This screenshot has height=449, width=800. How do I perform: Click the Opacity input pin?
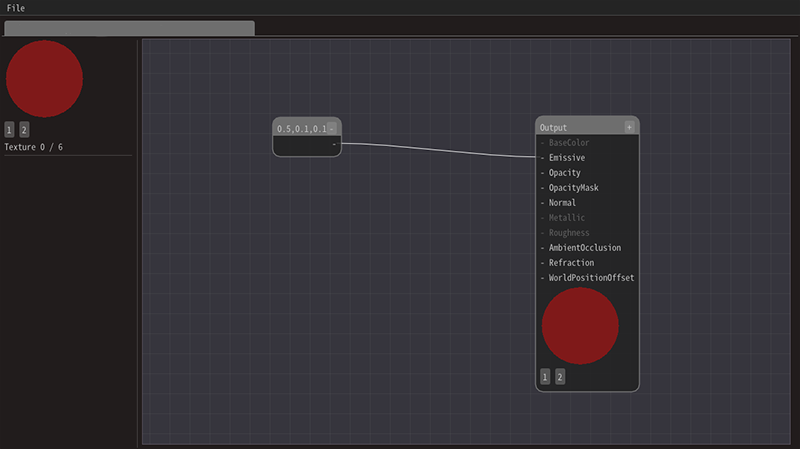coord(543,173)
